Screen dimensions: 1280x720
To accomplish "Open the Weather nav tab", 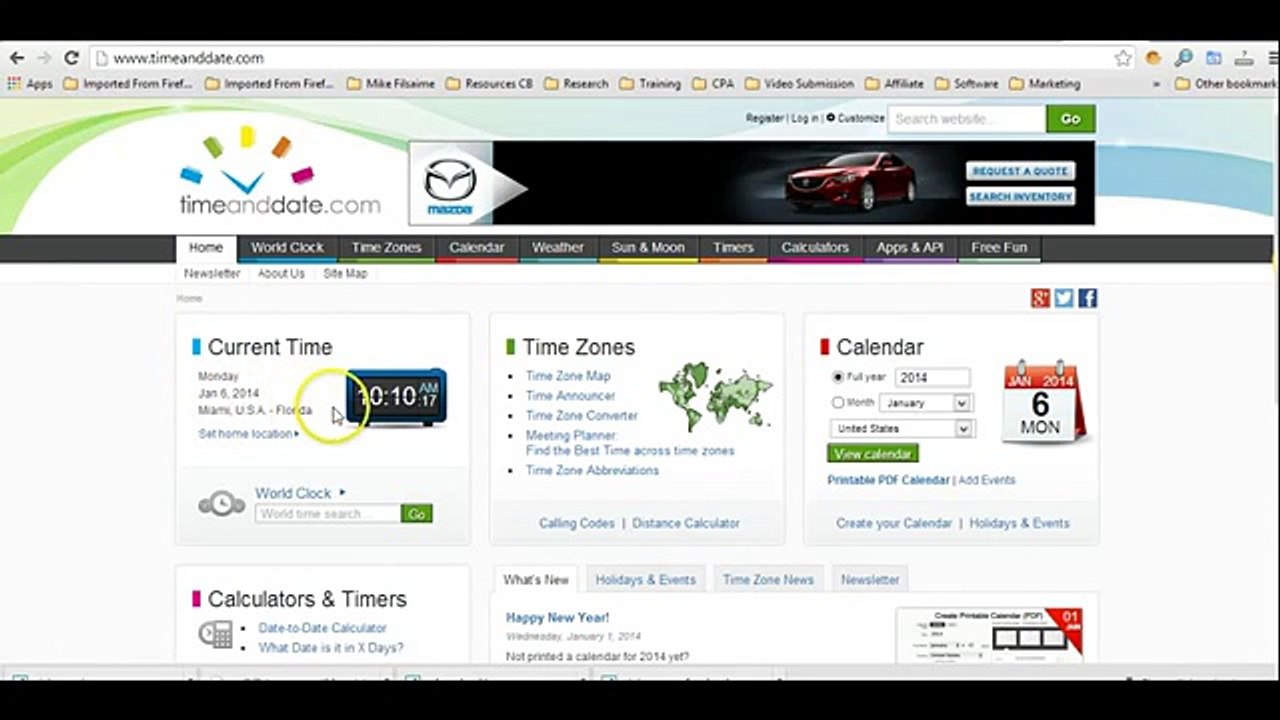I will tap(558, 248).
